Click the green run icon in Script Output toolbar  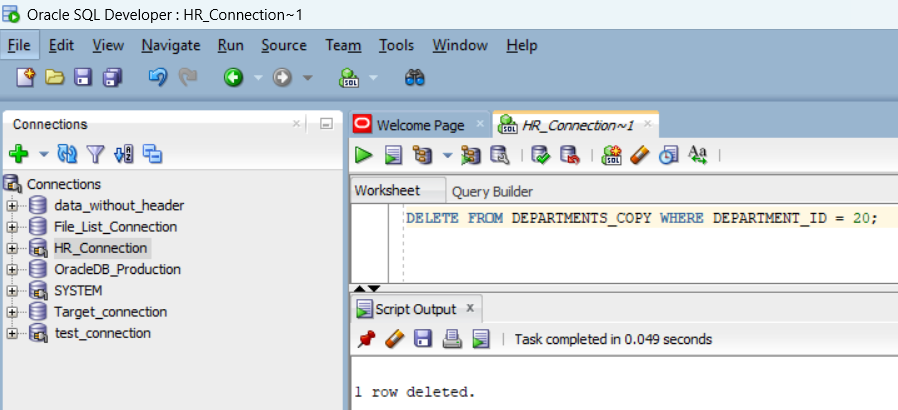coord(481,340)
